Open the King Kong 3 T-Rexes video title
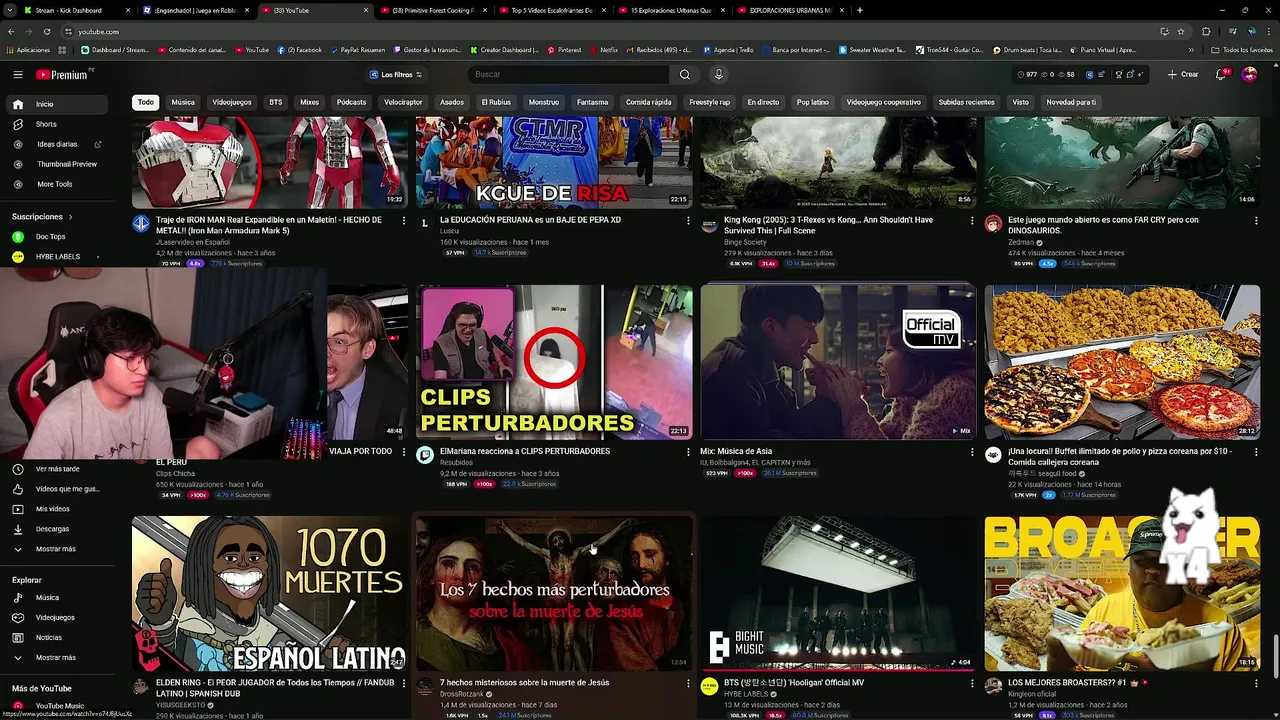This screenshot has height=720, width=1280. coord(828,225)
